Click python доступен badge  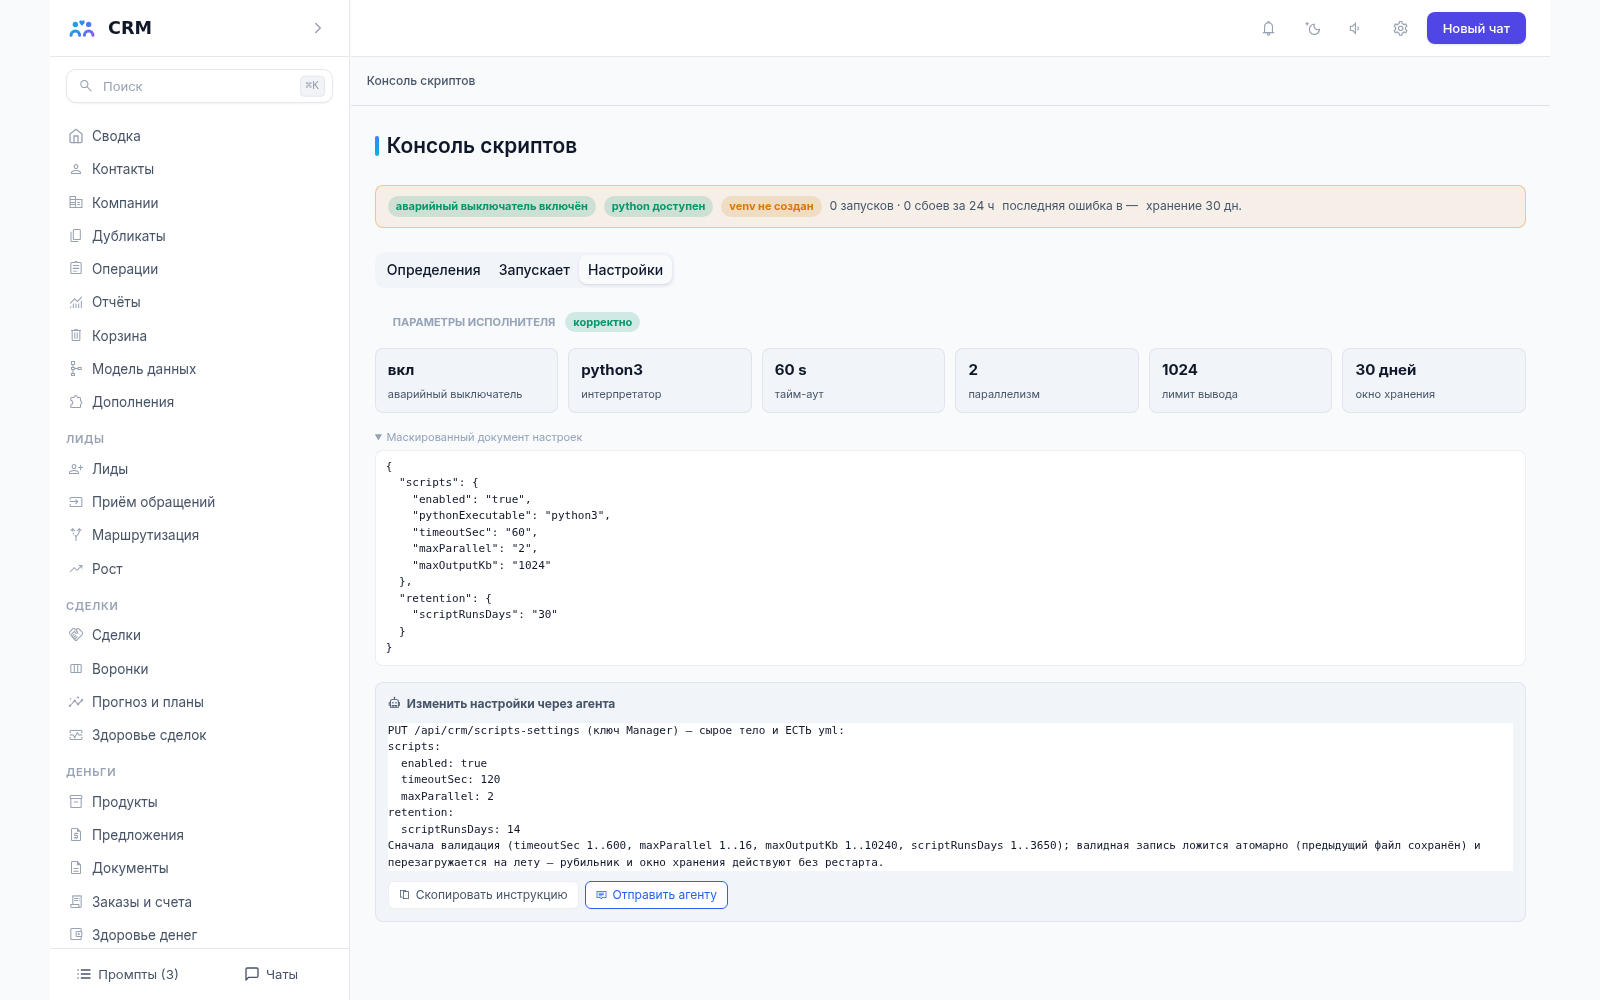(658, 206)
